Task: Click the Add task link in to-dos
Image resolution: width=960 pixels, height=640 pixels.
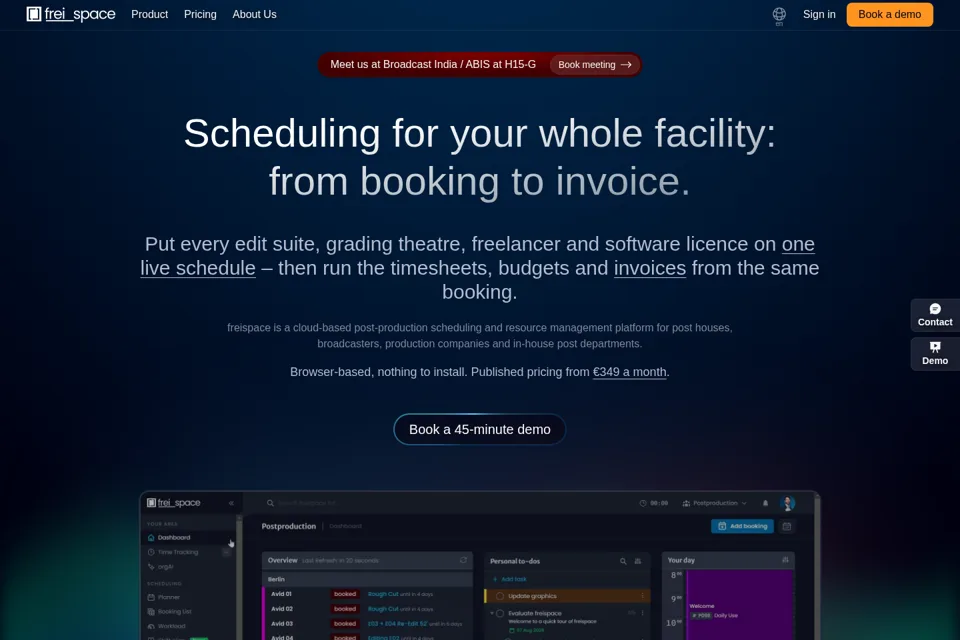Action: tap(514, 579)
